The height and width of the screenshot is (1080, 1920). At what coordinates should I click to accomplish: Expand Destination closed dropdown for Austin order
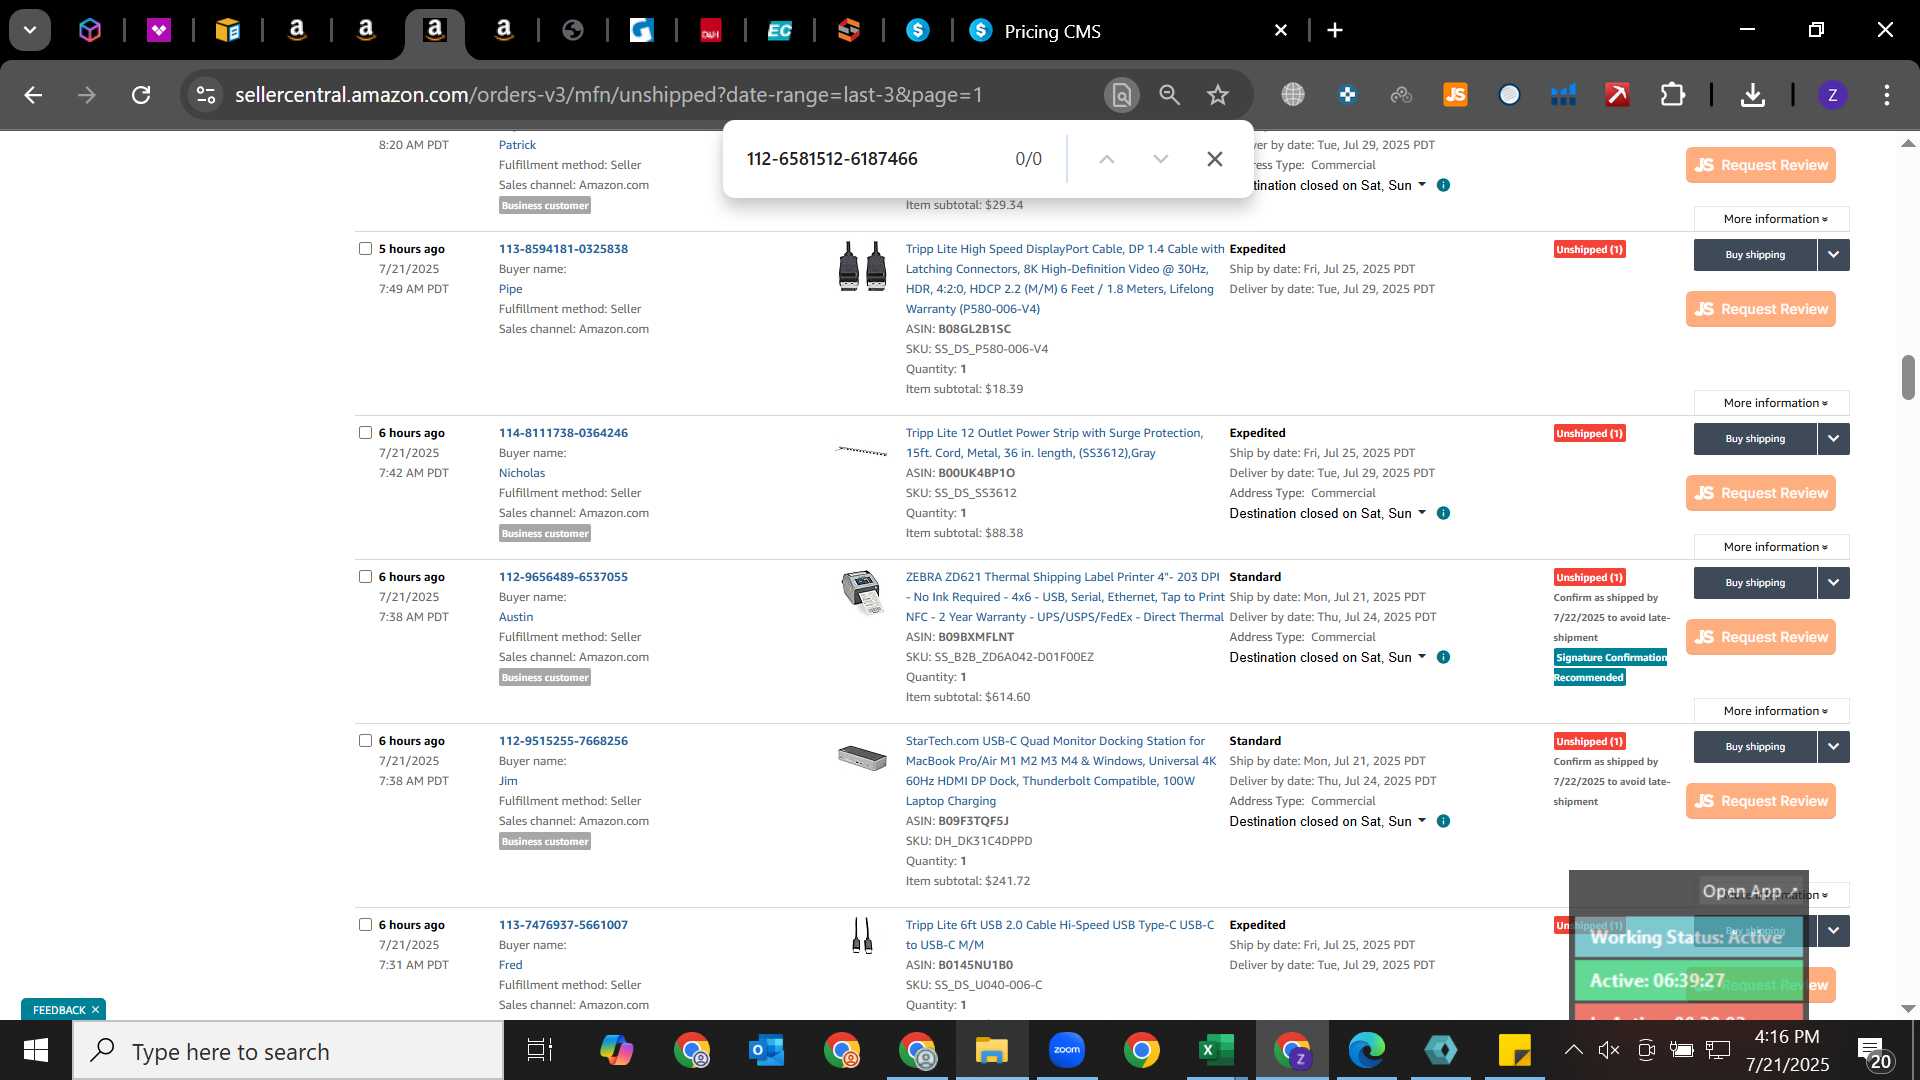click(x=1327, y=657)
